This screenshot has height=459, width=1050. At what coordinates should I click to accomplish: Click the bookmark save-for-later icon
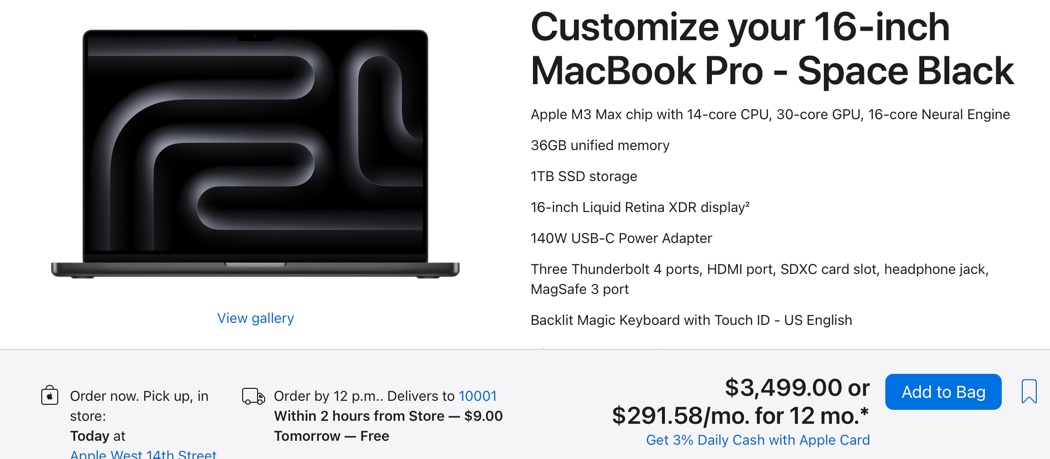pyautogui.click(x=1029, y=391)
